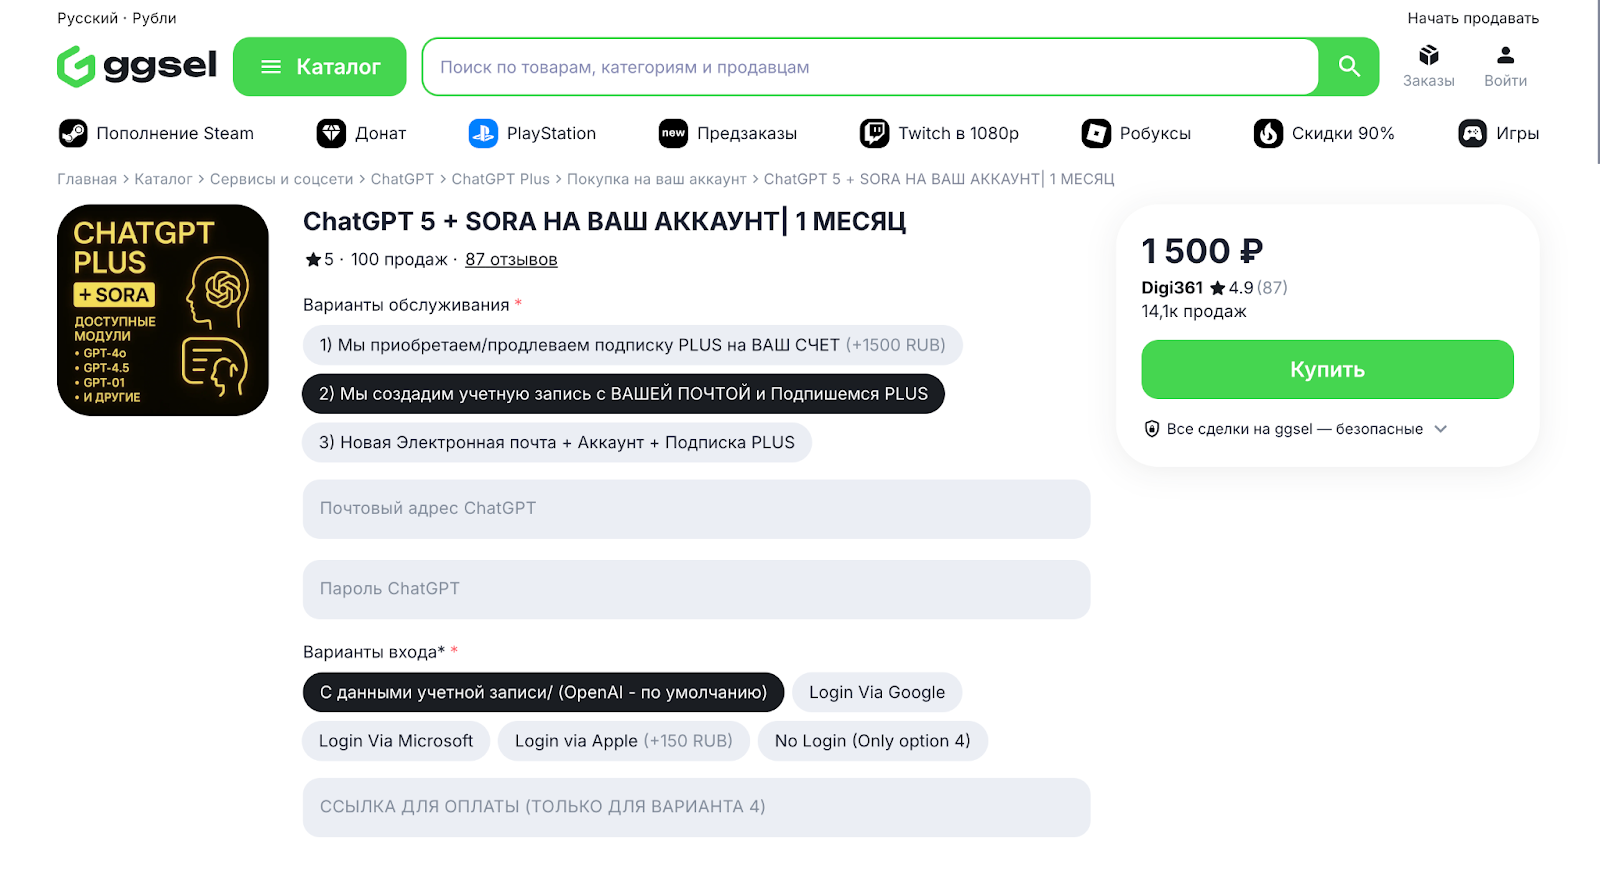Screen dimensions: 1600x870
Task: Open the Каталог menu
Action: click(320, 67)
